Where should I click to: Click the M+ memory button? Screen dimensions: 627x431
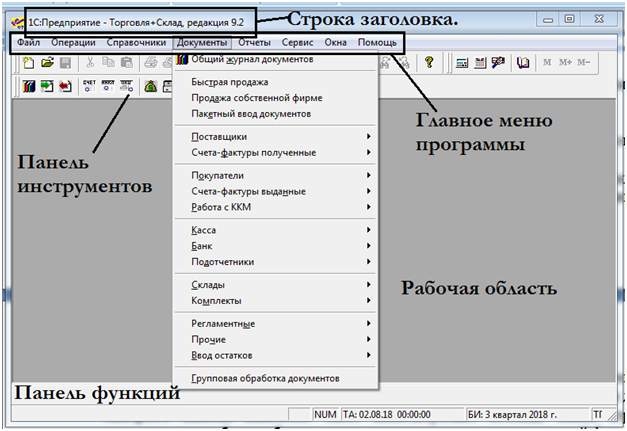coord(565,62)
